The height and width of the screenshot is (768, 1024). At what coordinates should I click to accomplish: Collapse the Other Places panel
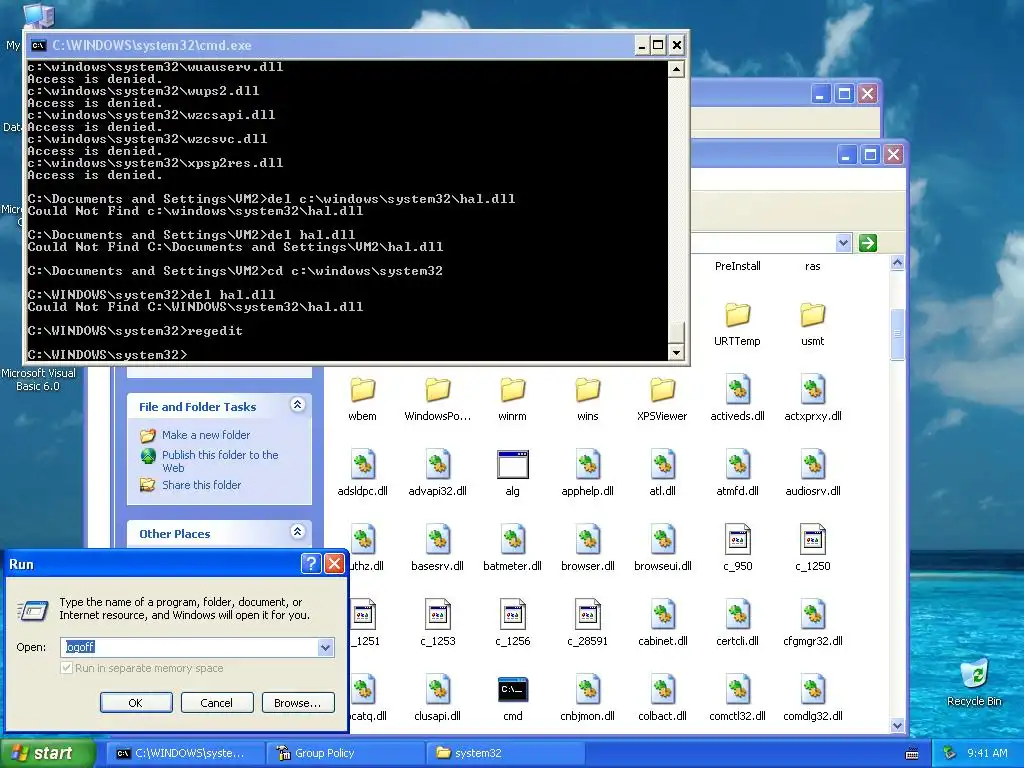point(297,532)
